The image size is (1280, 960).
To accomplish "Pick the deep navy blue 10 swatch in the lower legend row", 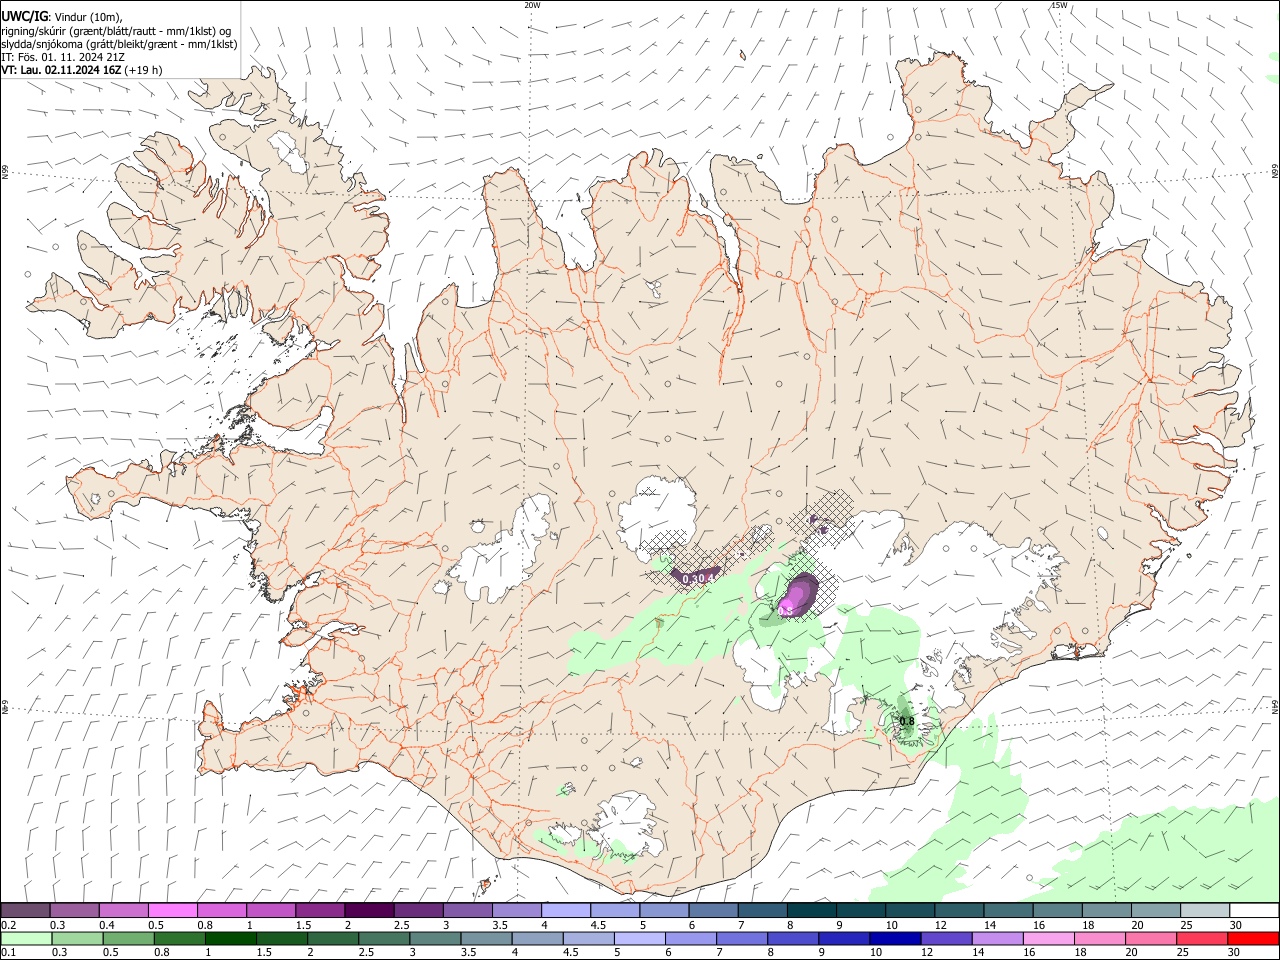I will 894,938.
